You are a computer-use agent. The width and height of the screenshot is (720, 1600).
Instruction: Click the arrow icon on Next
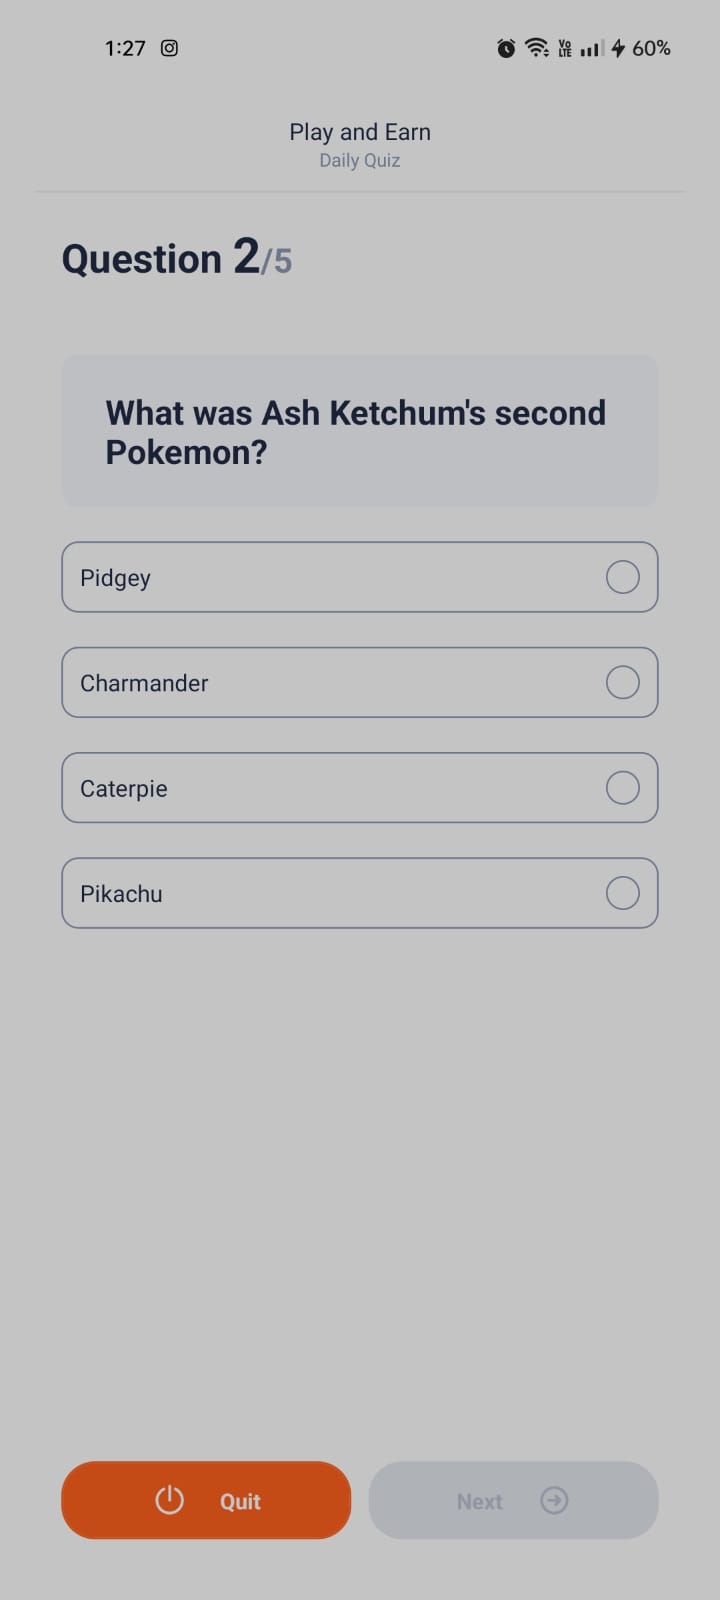pos(554,1500)
